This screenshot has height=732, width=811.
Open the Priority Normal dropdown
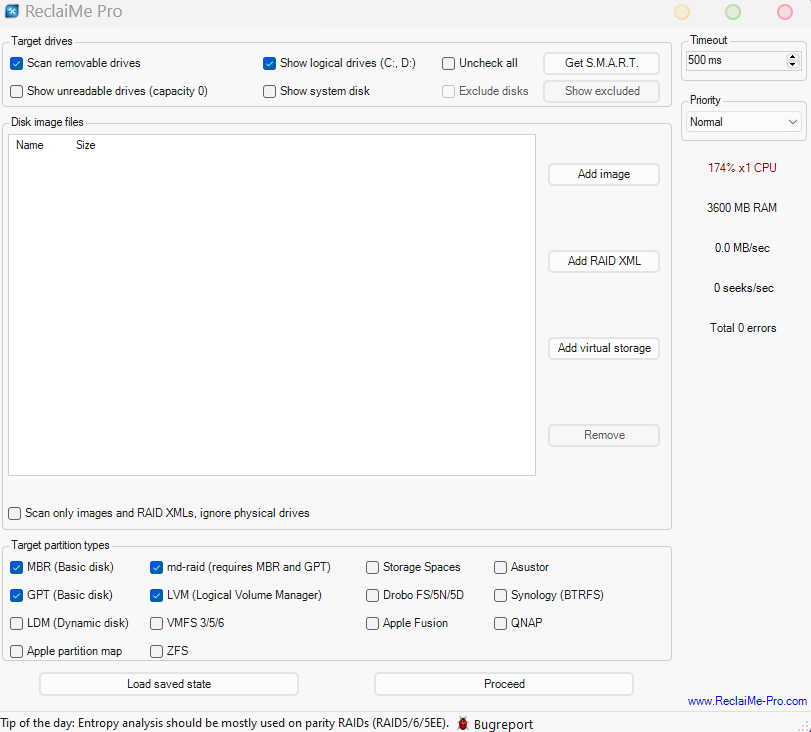743,122
